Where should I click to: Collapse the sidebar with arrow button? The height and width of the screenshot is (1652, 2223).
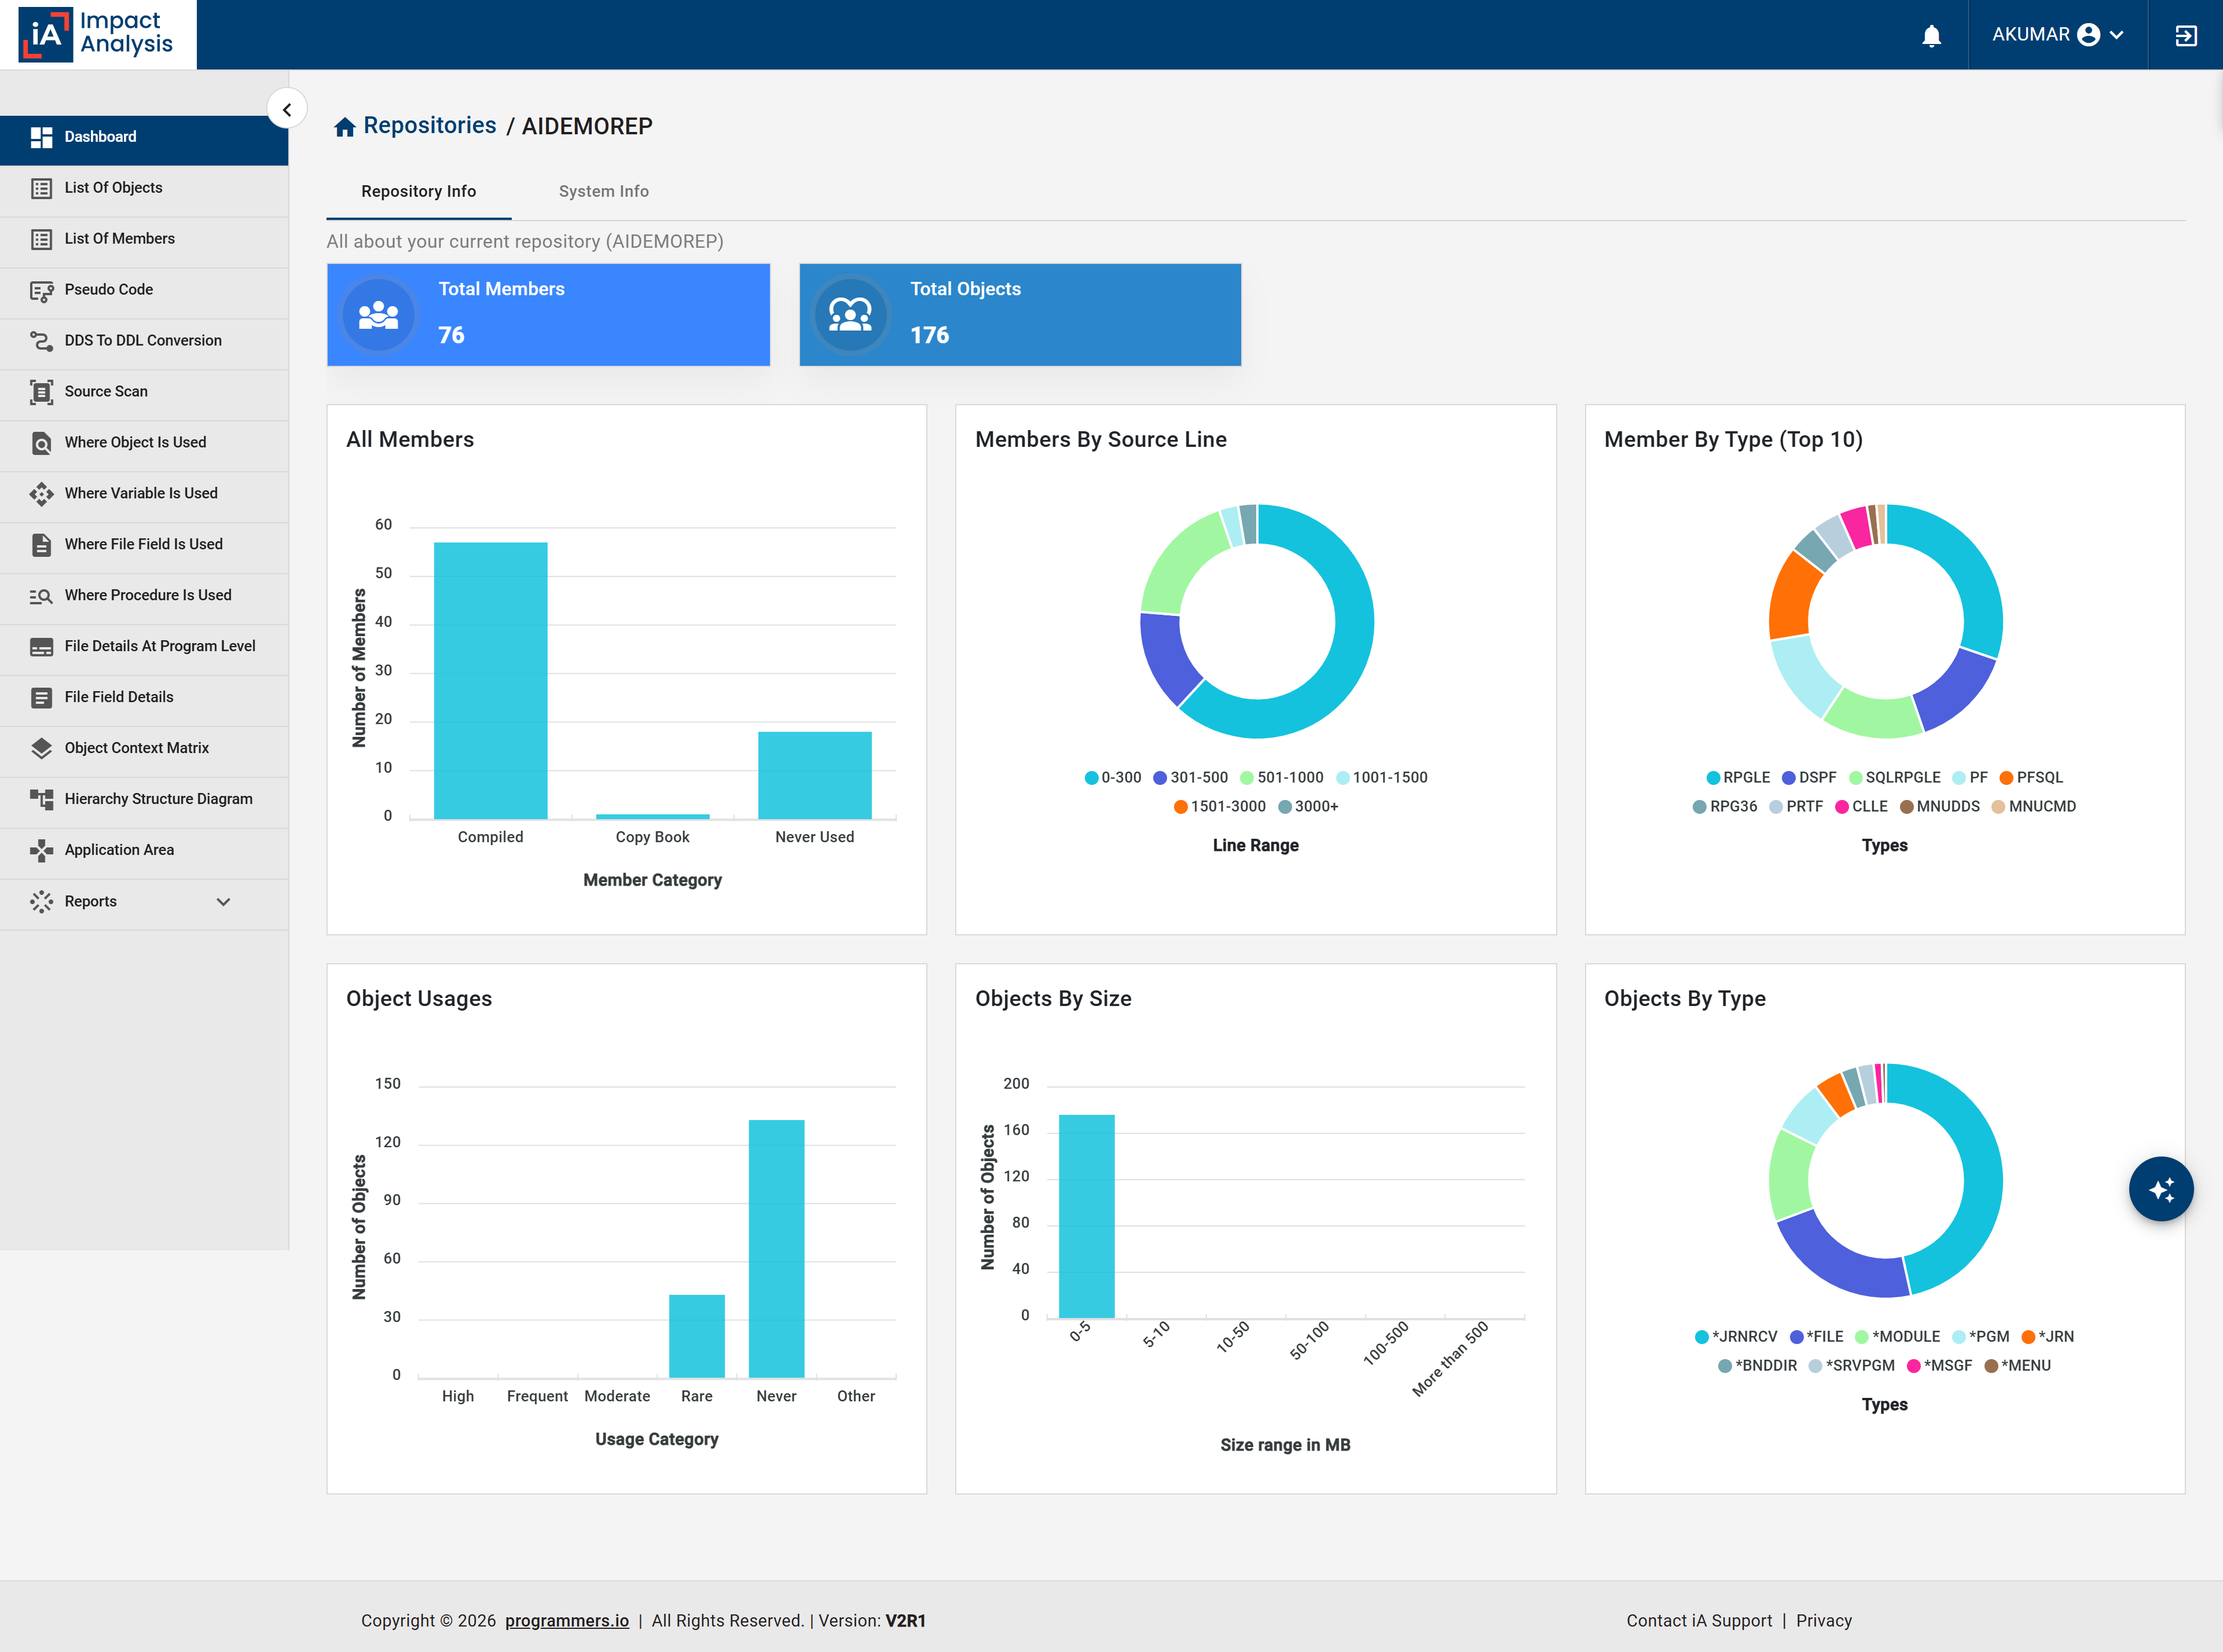pyautogui.click(x=287, y=109)
